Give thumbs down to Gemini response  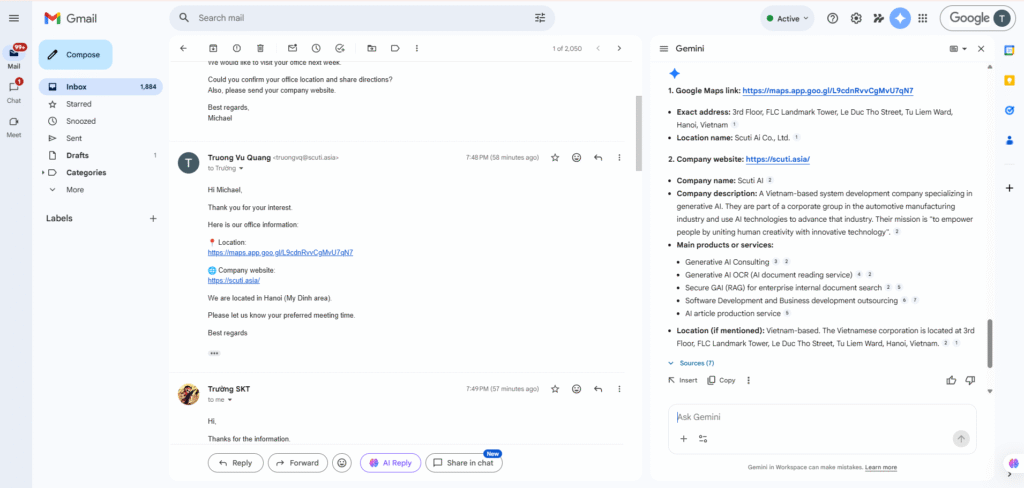[970, 380]
